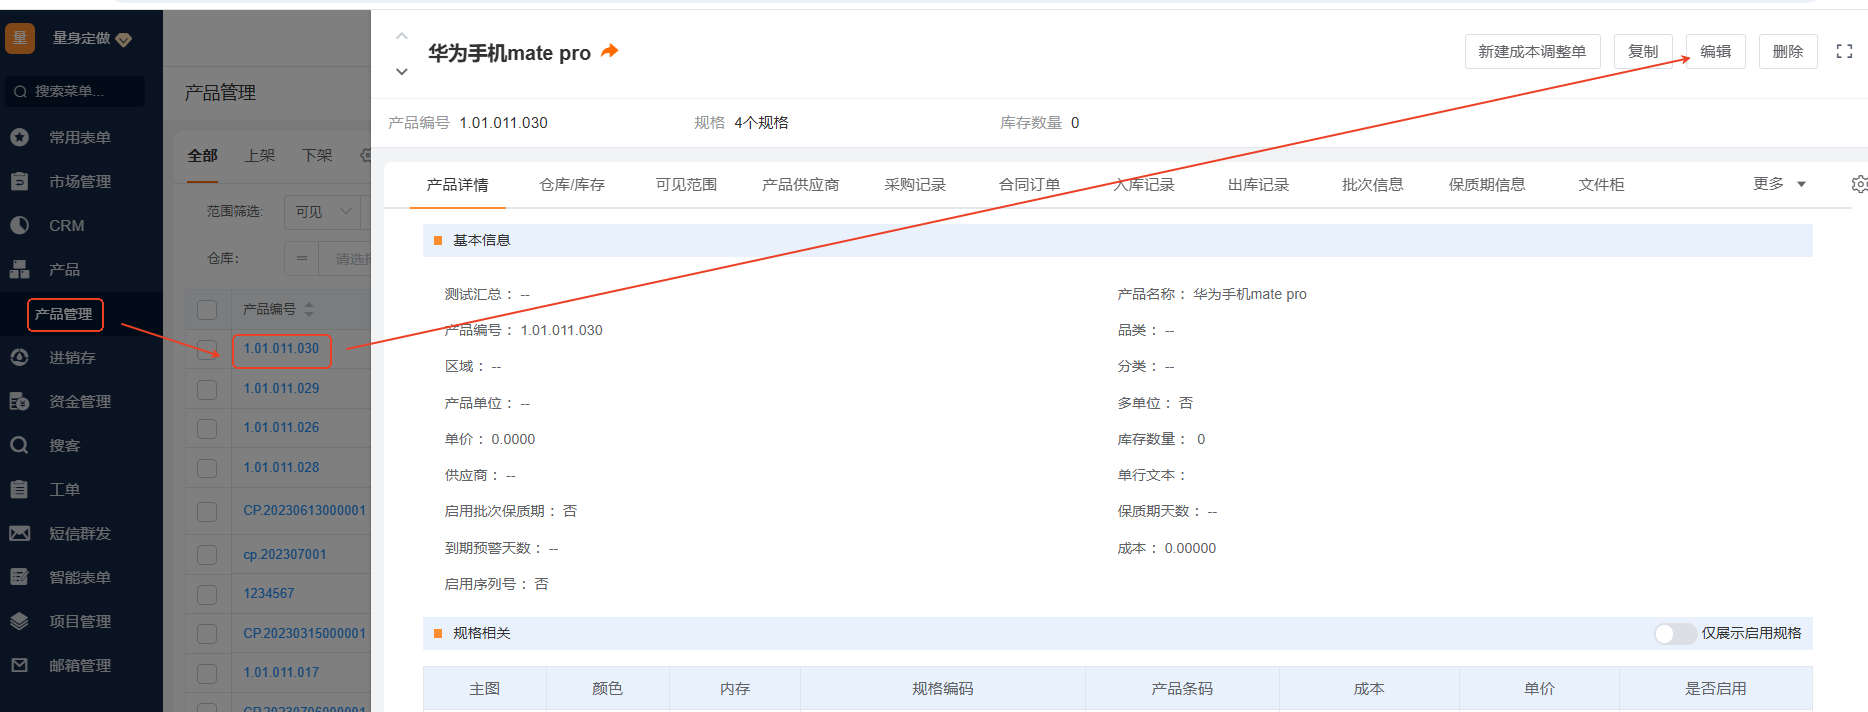The image size is (1868, 712).
Task: Open CRM from sidebar
Action: (66, 226)
